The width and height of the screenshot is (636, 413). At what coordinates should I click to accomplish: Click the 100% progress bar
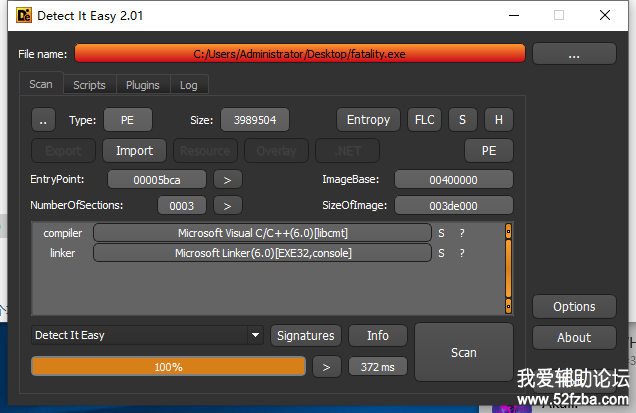coord(168,367)
